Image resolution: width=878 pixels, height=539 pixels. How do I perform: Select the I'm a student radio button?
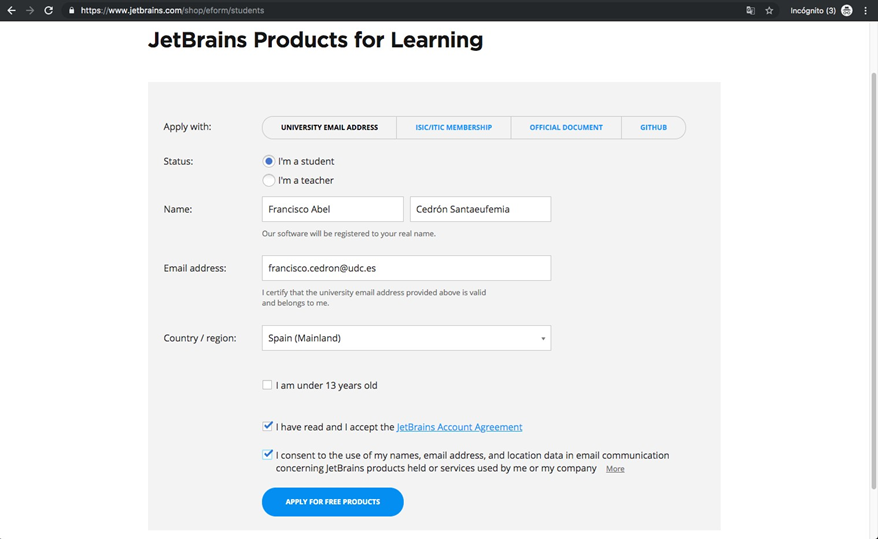click(269, 161)
